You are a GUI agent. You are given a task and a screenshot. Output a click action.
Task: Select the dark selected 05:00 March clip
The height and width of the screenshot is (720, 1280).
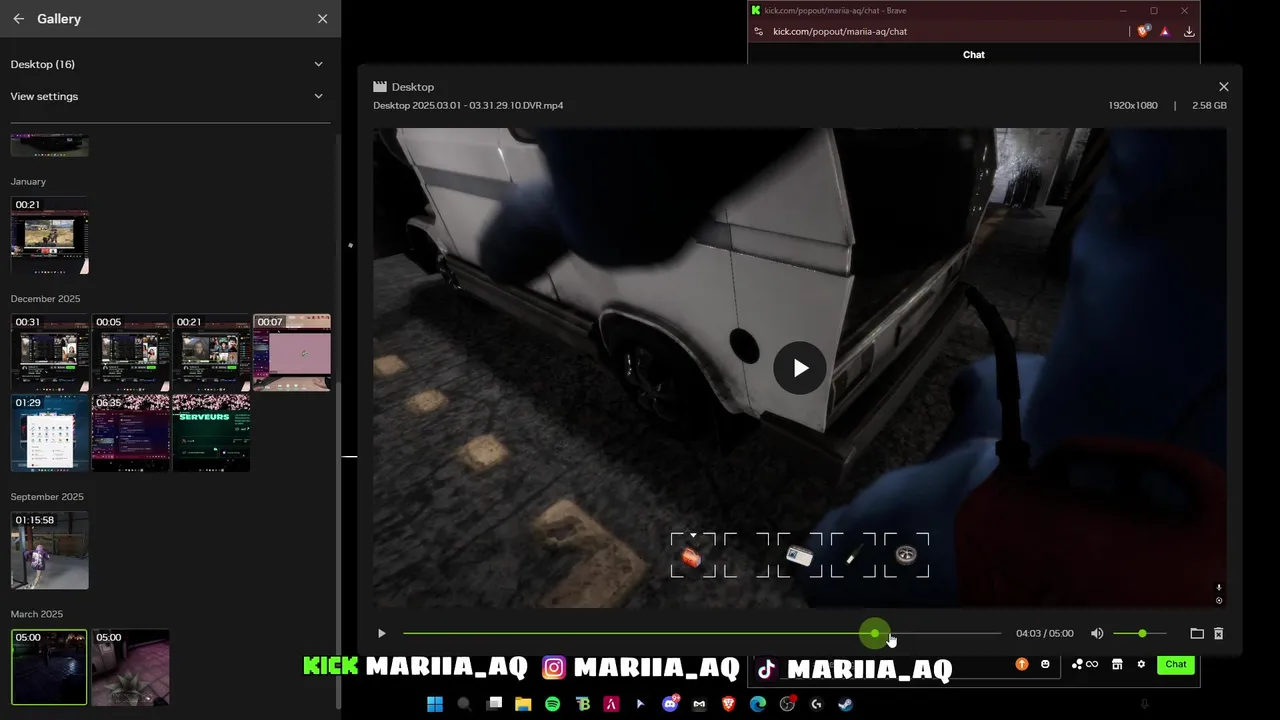[x=50, y=667]
